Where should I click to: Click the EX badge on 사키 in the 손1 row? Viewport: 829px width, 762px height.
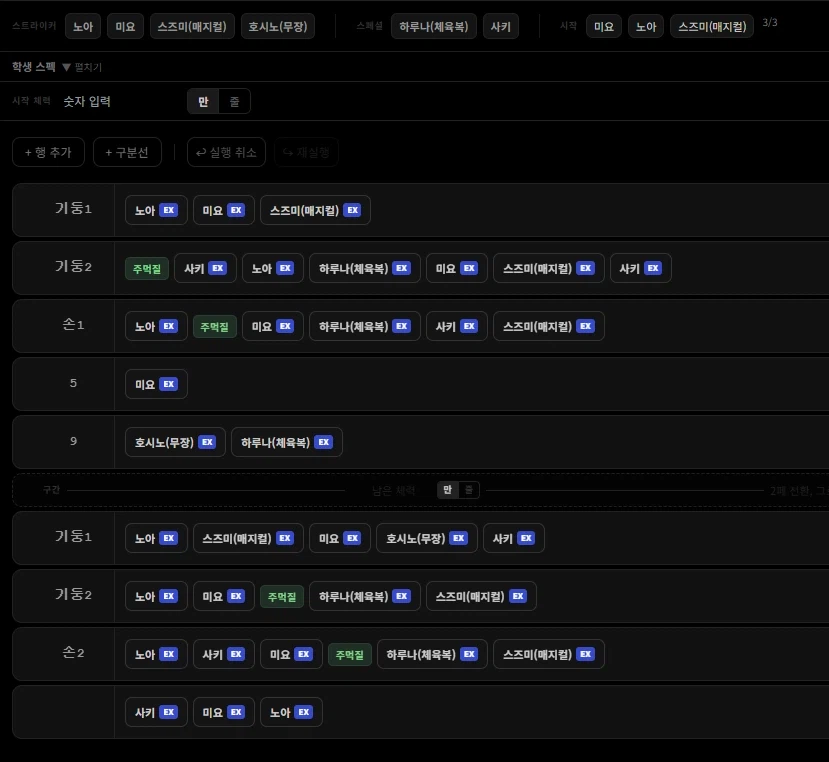click(469, 326)
